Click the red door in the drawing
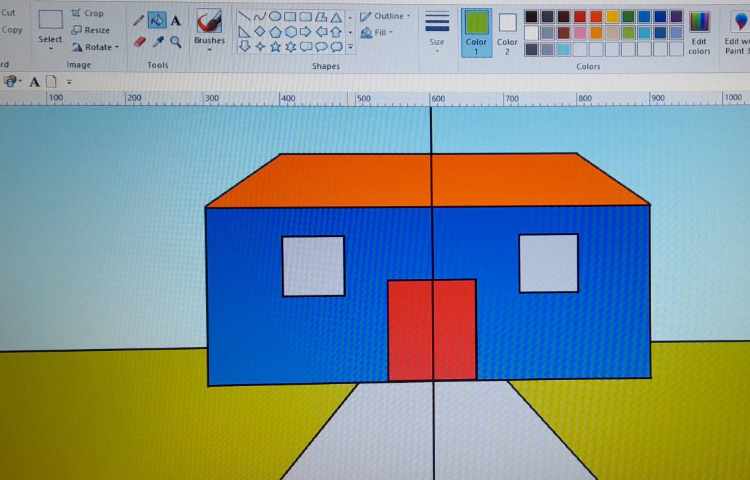This screenshot has height=480, width=750. coord(432,330)
